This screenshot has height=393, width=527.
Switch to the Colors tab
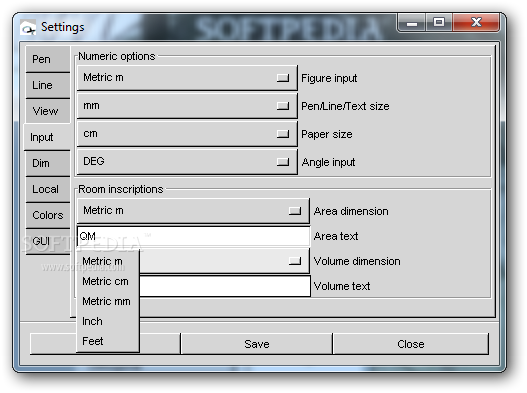click(48, 215)
